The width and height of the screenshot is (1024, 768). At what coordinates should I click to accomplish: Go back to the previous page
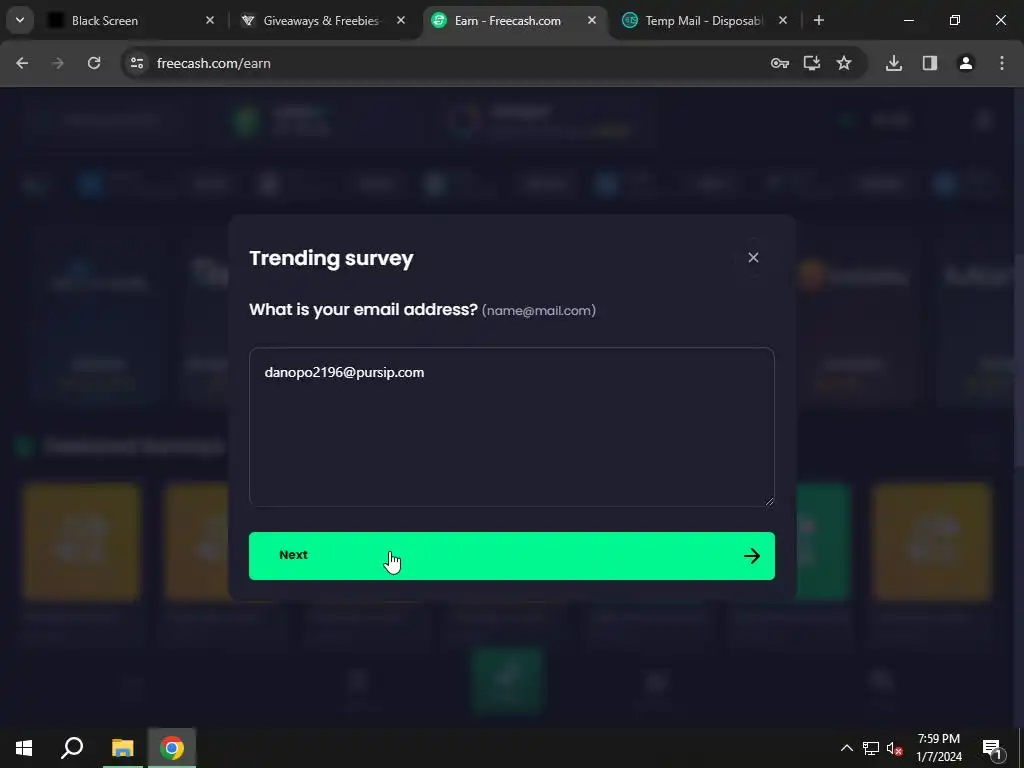click(22, 63)
